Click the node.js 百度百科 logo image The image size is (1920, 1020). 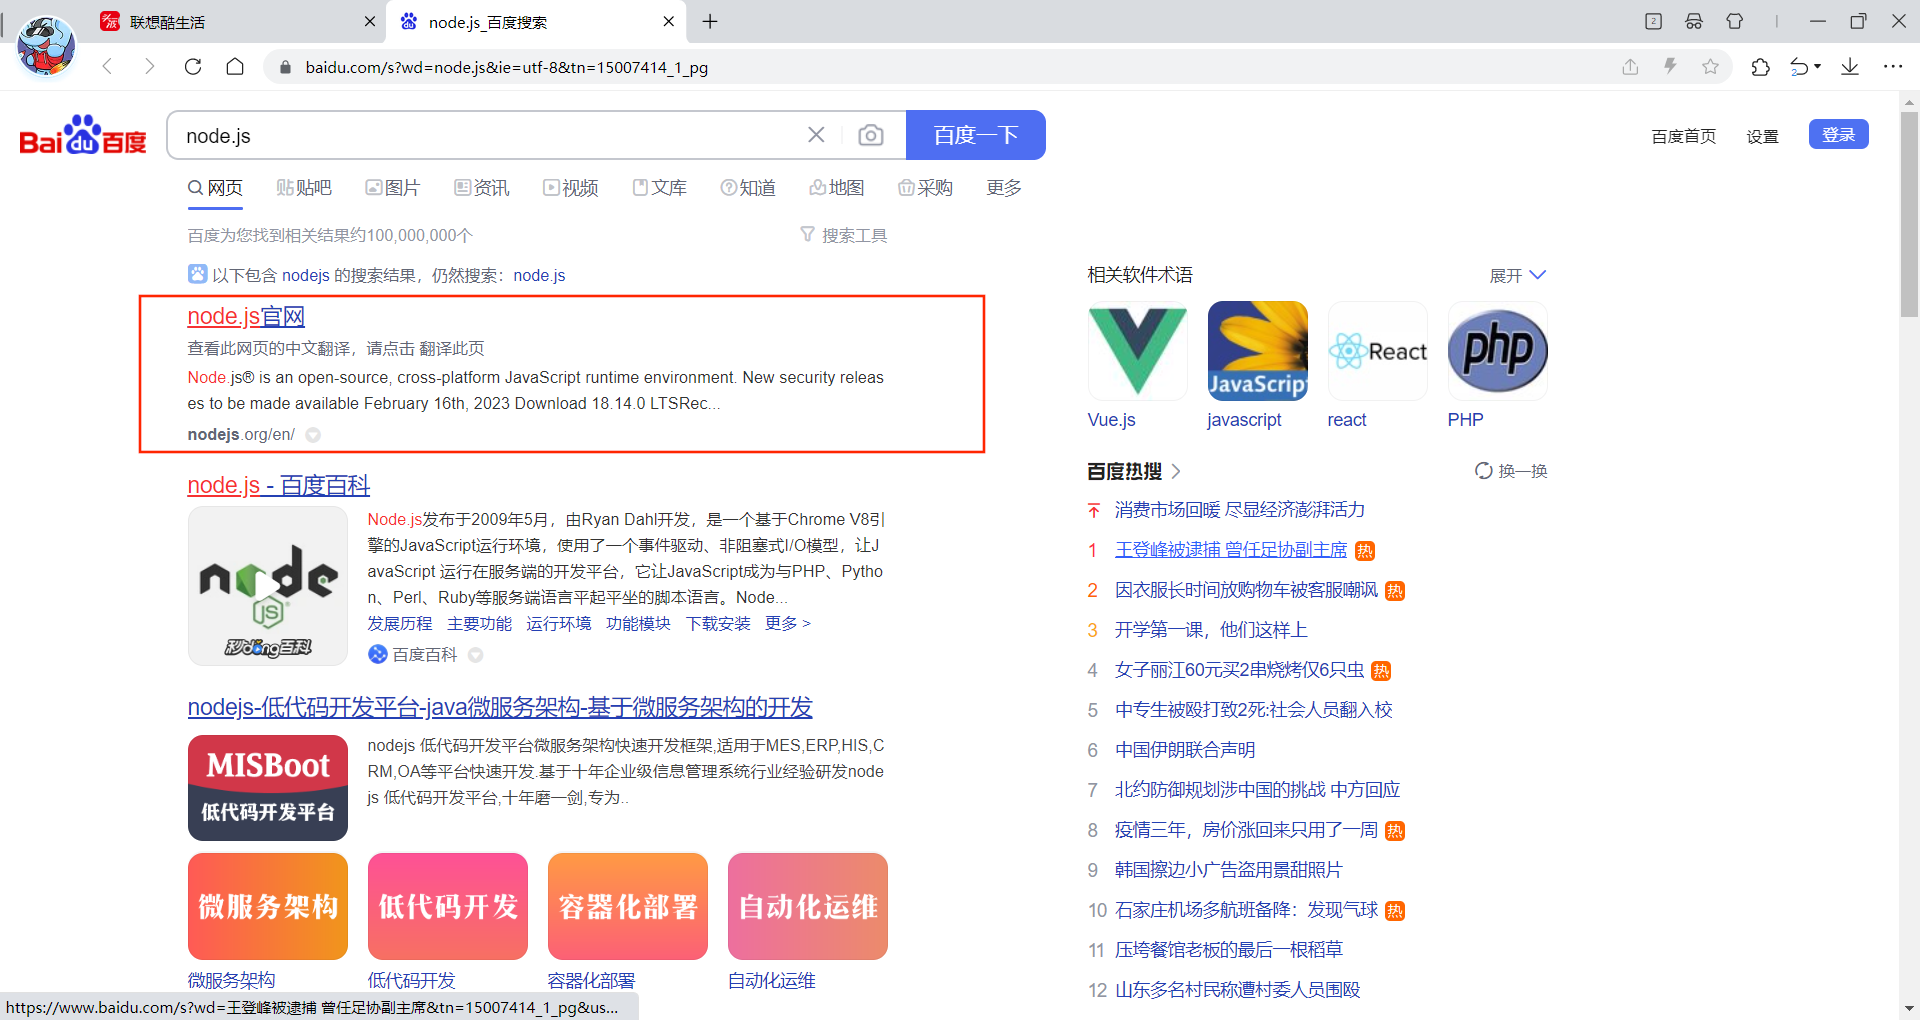[x=268, y=586]
